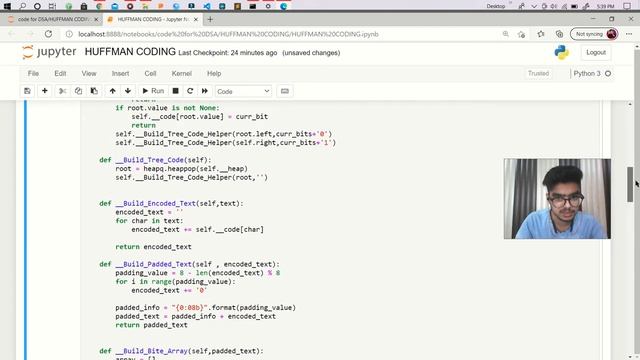Open the Windows Start menu
The width and height of the screenshot is (640, 360).
pos(7,6)
